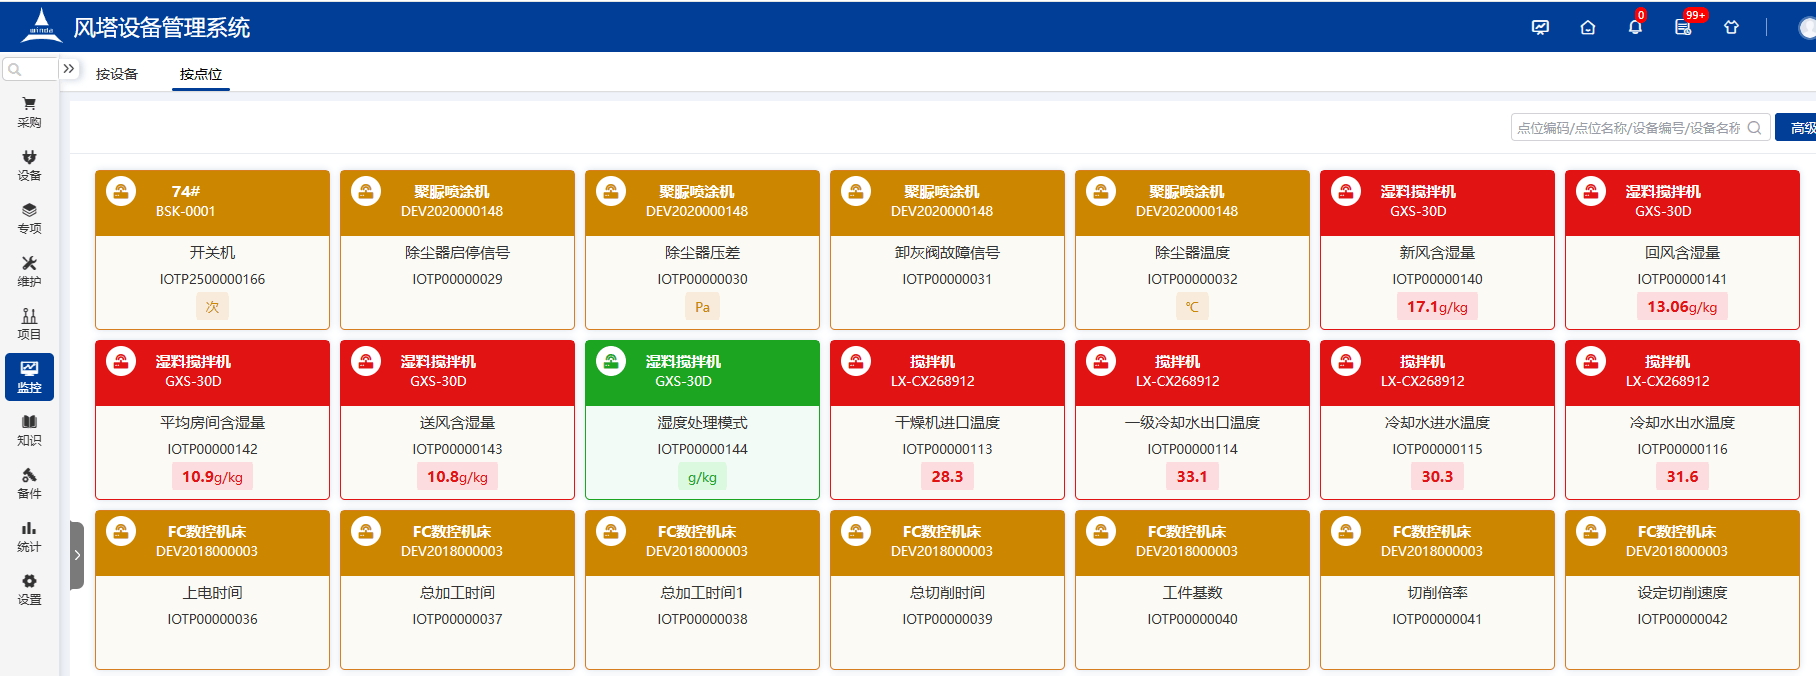Click the device icon on card IOTP00000140
Screen dimensions: 1816x676
1346,191
